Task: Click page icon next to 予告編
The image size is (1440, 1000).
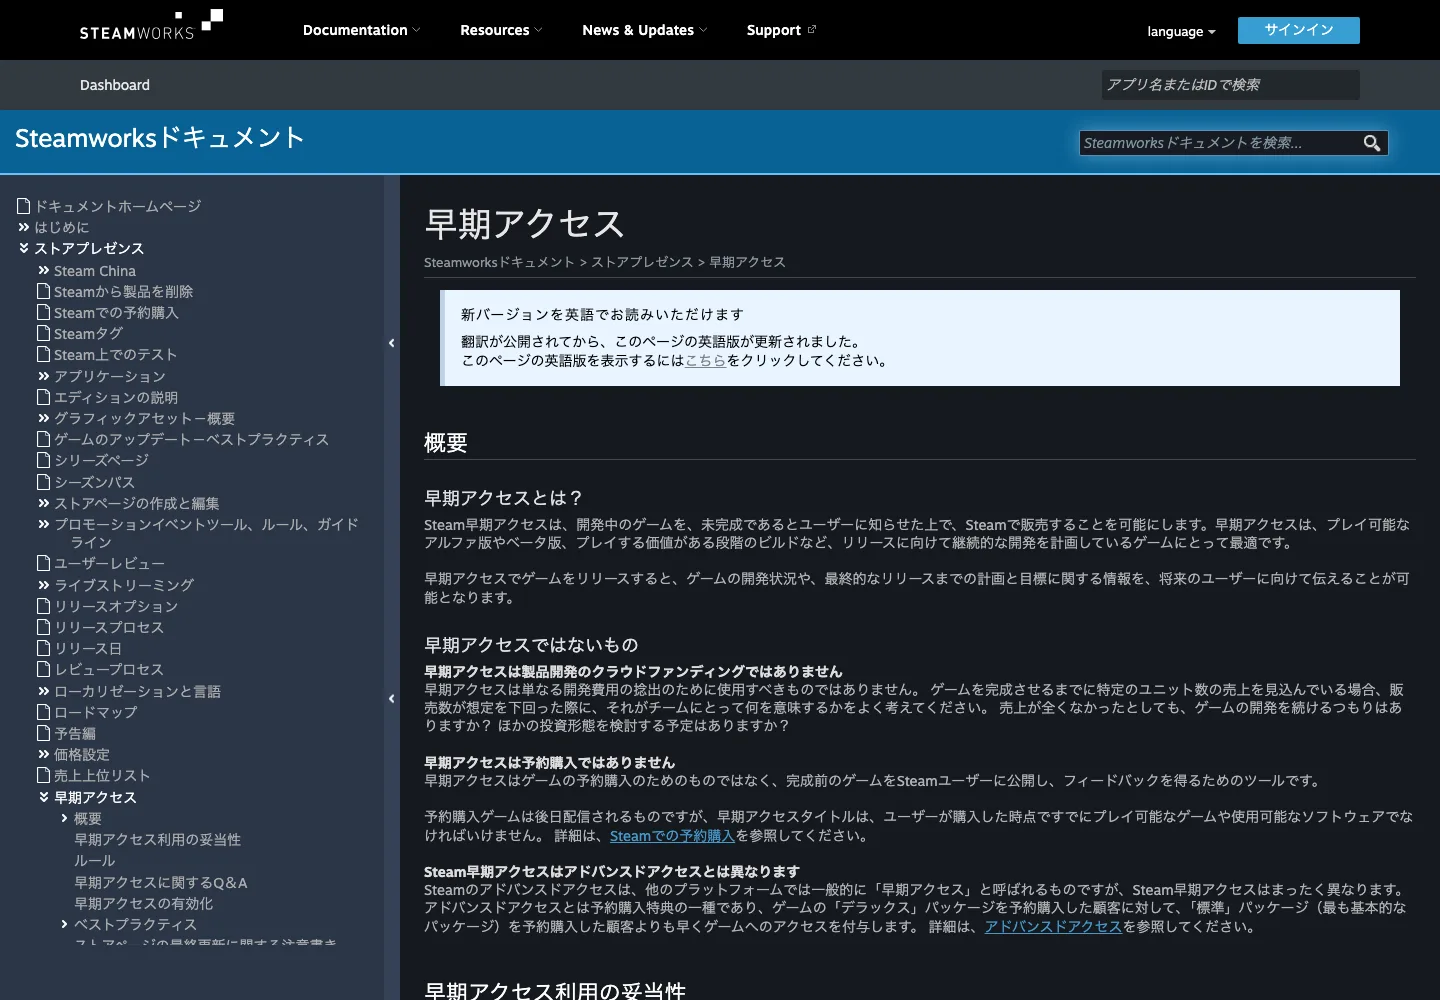Action: tap(43, 733)
